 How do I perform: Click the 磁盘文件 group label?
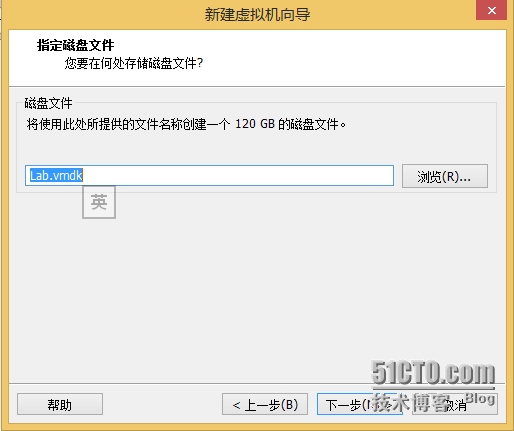48,103
